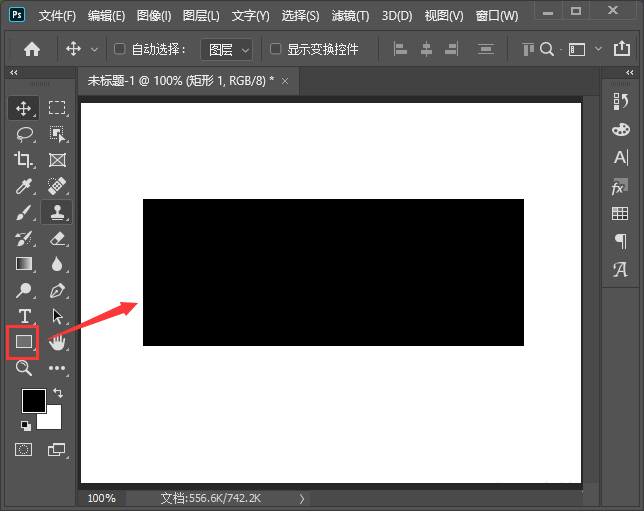Image resolution: width=644 pixels, height=511 pixels.
Task: Enable the 自动选择 checkbox
Action: coord(120,49)
